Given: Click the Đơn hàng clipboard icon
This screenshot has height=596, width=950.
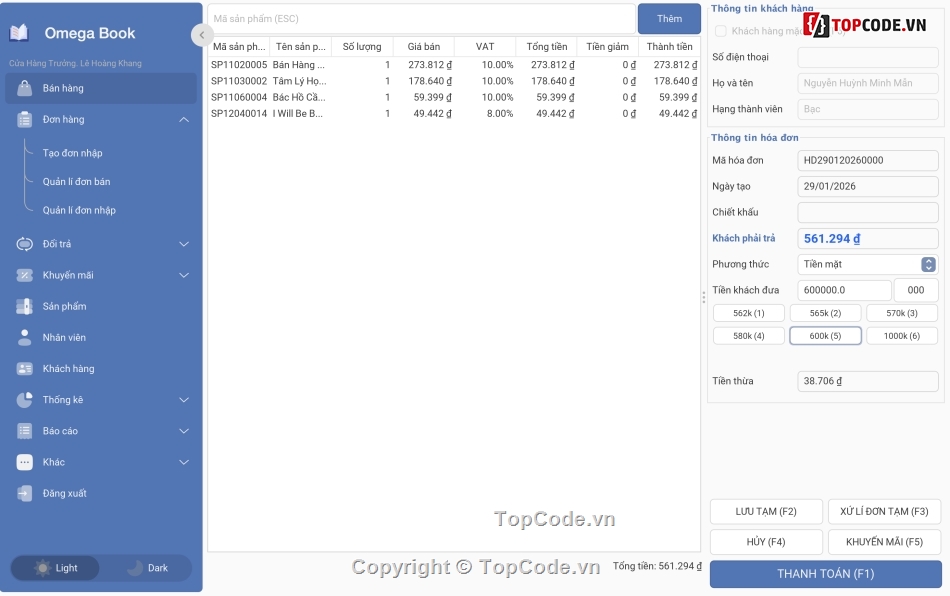Looking at the screenshot, I should [24, 119].
